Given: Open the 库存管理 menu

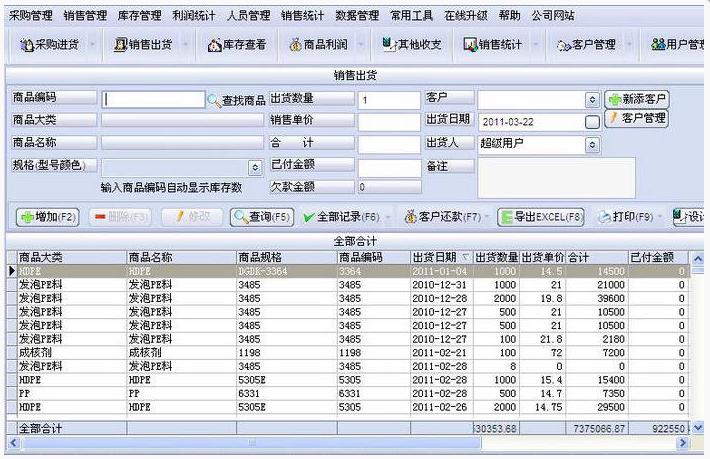Looking at the screenshot, I should coord(139,16).
